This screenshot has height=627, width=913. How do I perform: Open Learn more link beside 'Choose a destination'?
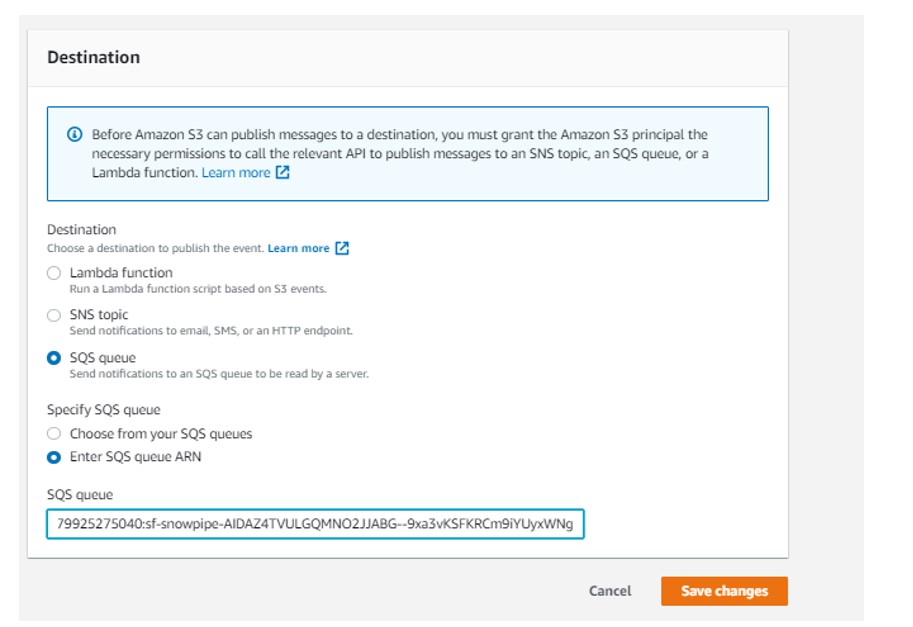(x=298, y=248)
